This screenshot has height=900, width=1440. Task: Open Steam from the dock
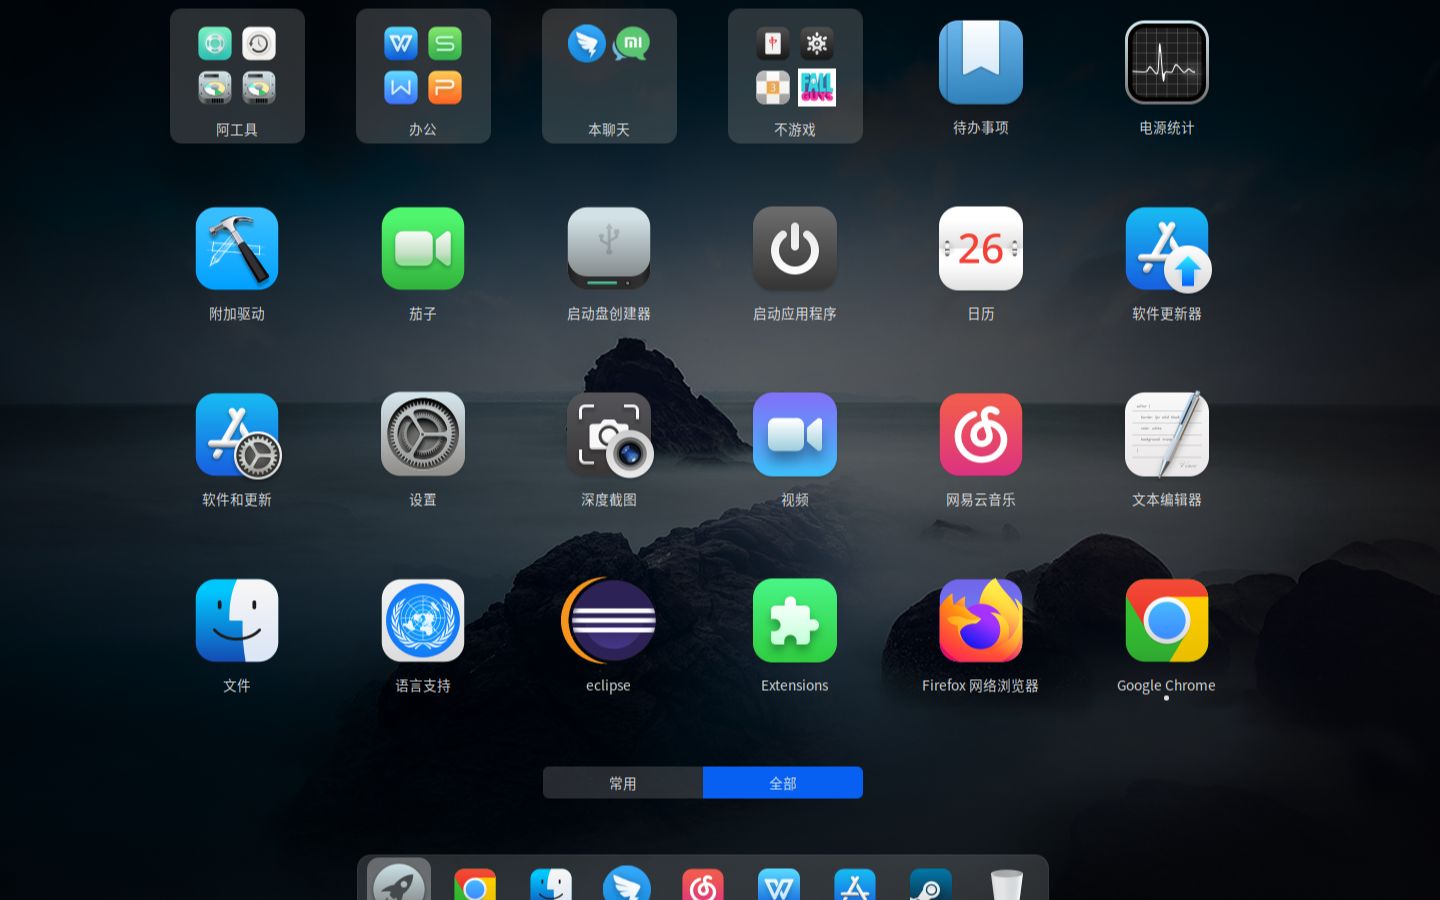(931, 884)
